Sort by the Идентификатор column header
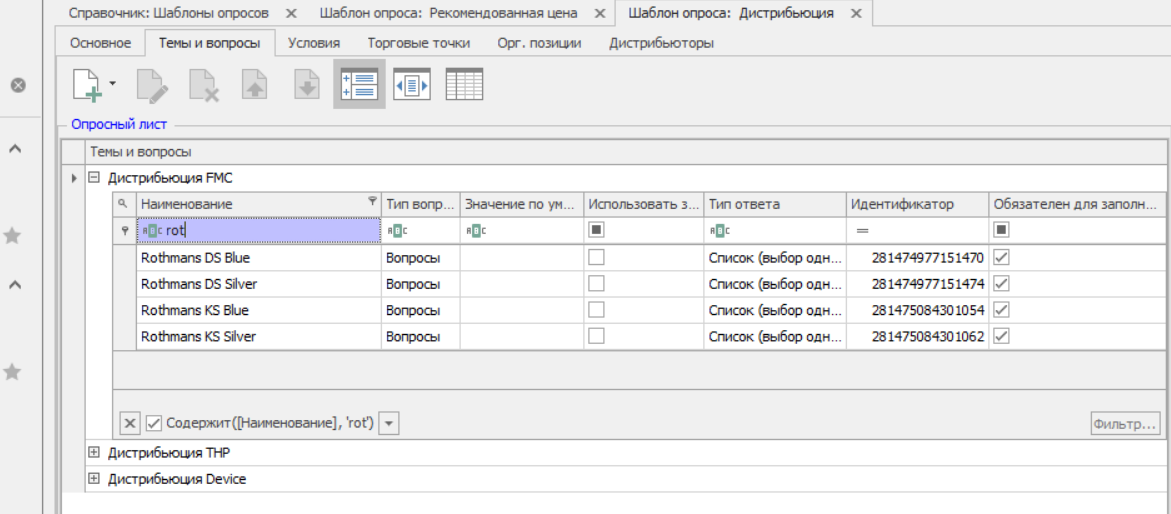The height and width of the screenshot is (514, 1171). pos(918,204)
